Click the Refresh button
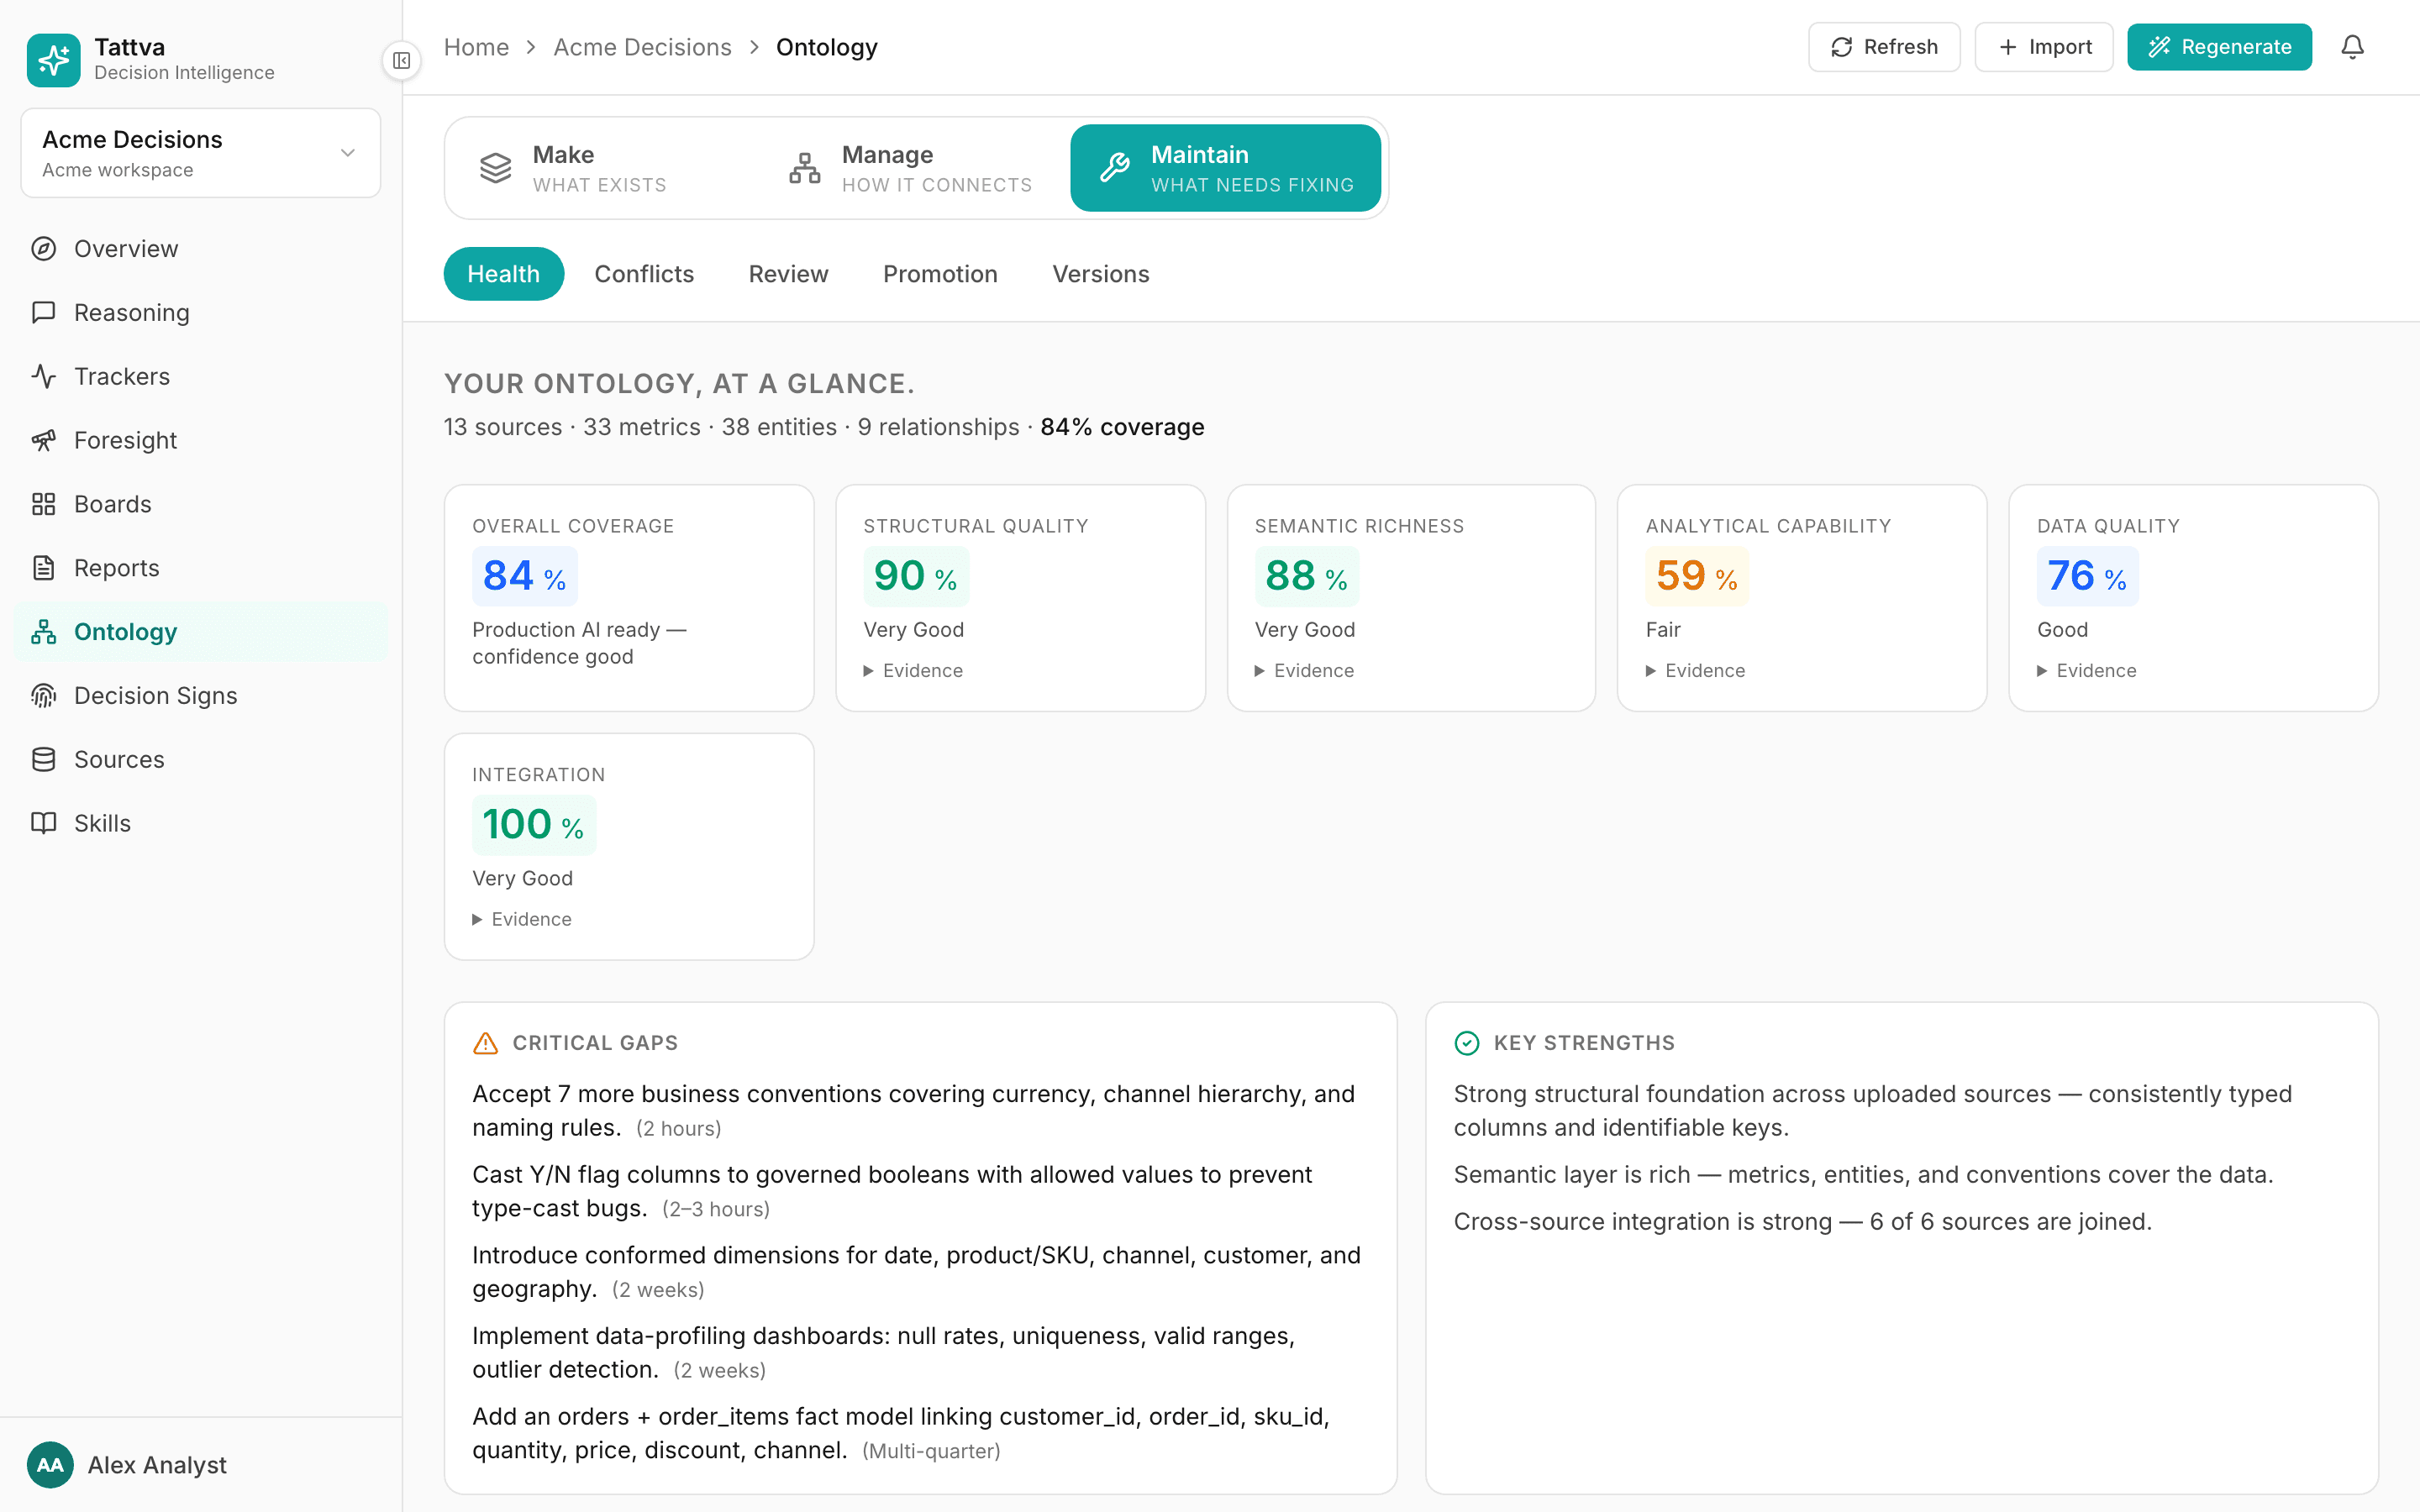This screenshot has height=1512, width=2420. coord(1884,47)
